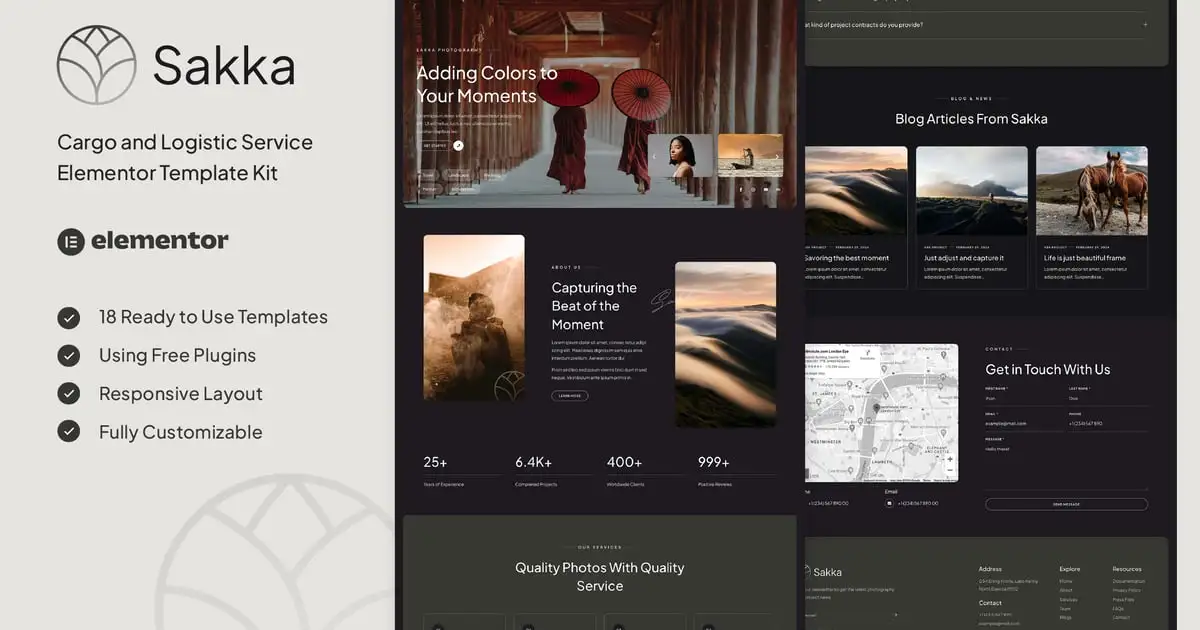Click the cloud-covered mountain photo in About Us
Screen dimensions: 1200x630
click(x=726, y=345)
